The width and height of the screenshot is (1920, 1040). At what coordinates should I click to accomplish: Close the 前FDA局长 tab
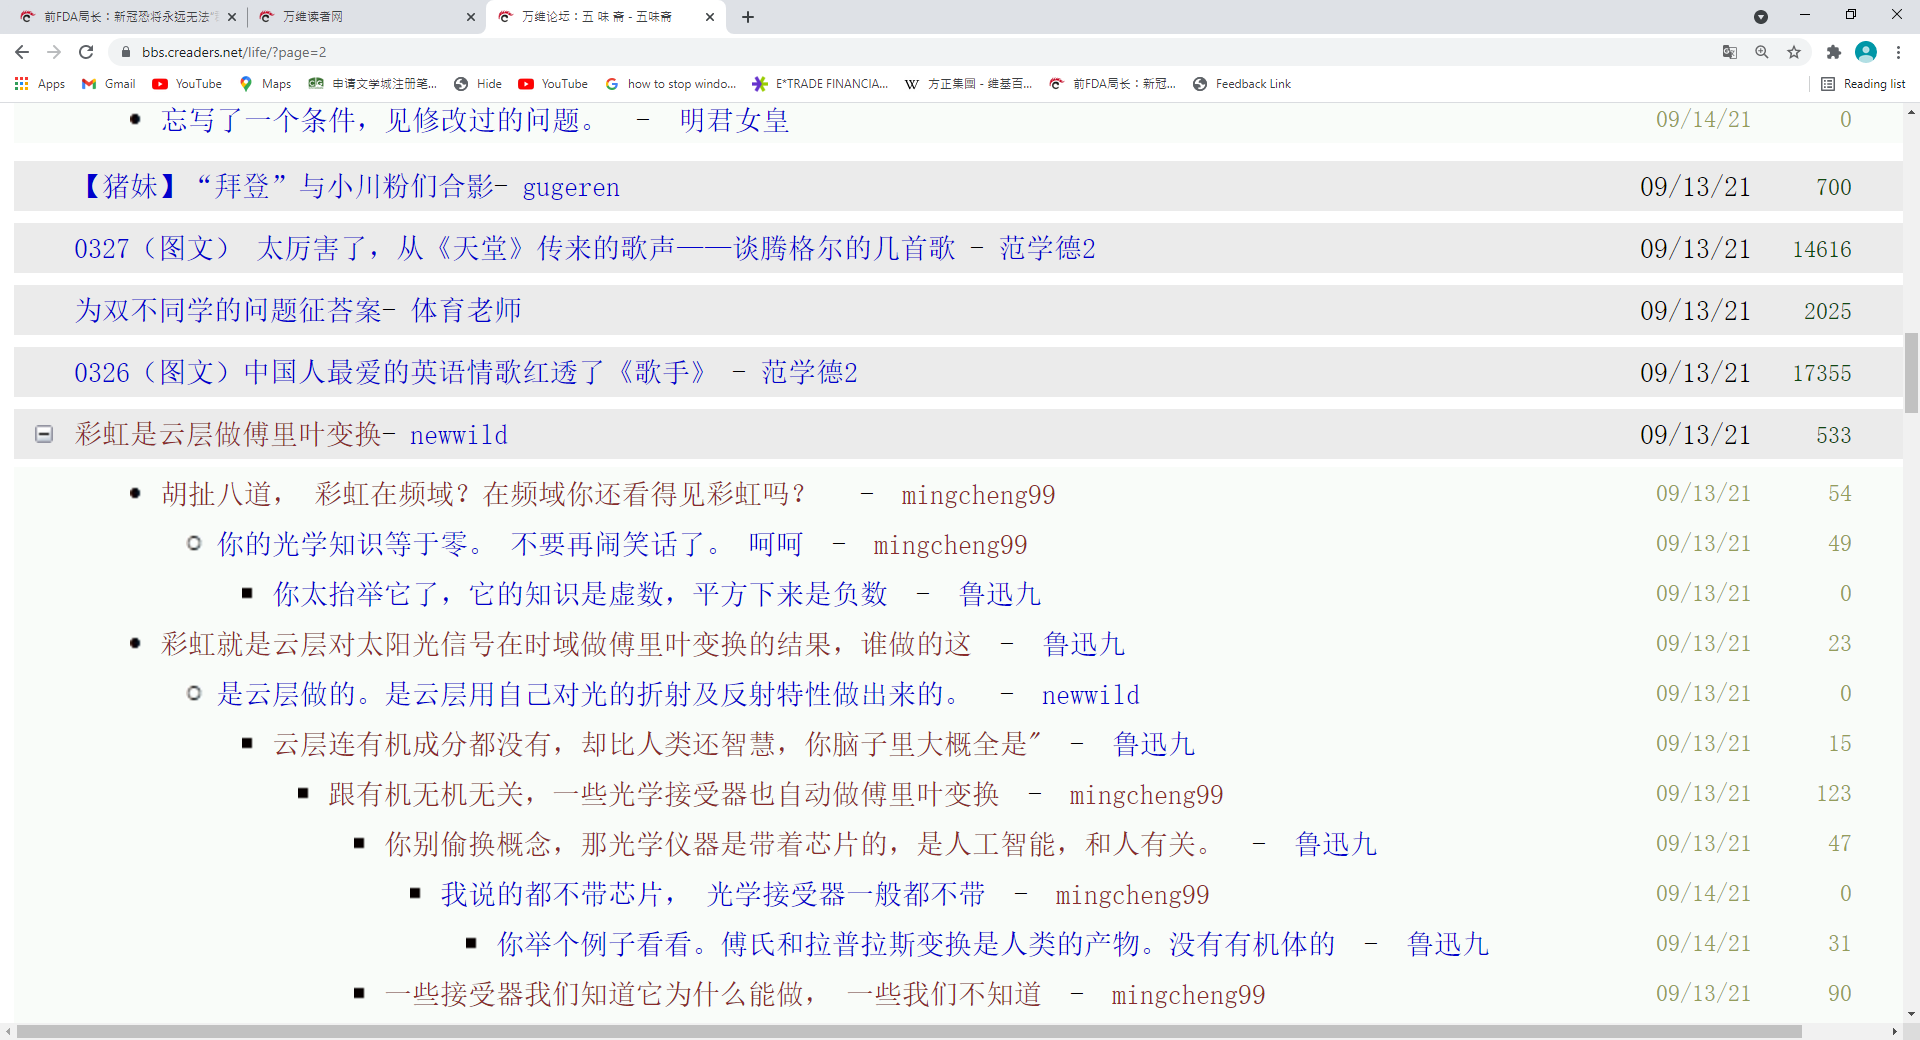tap(232, 16)
